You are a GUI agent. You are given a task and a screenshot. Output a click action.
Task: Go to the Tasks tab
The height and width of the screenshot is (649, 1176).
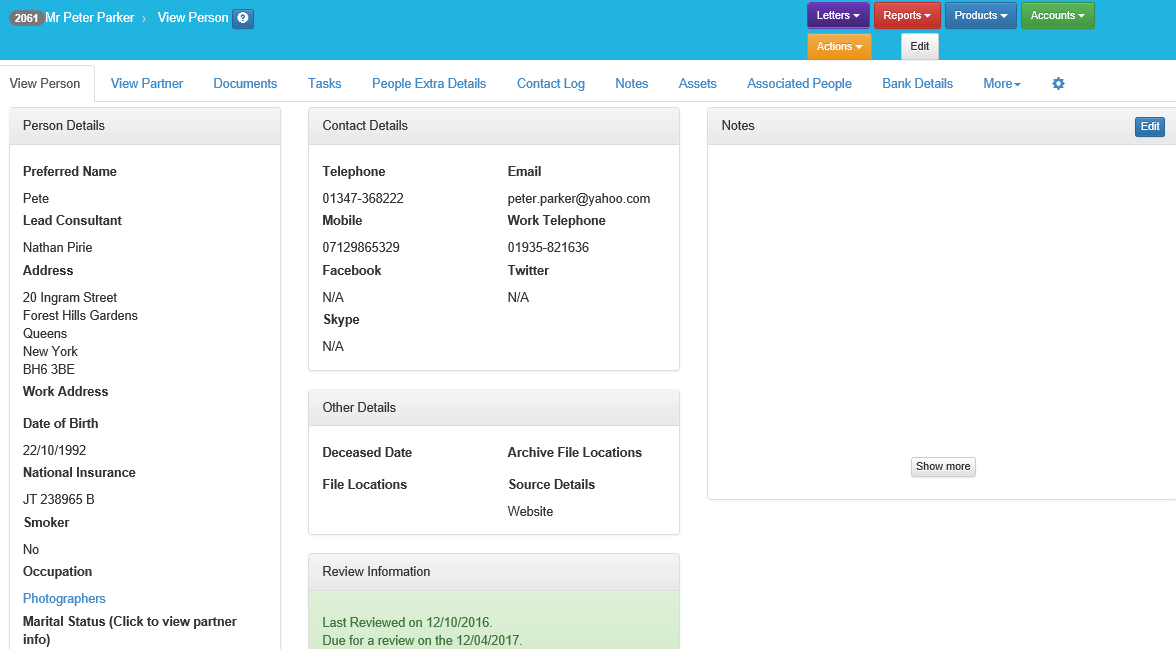tap(324, 84)
